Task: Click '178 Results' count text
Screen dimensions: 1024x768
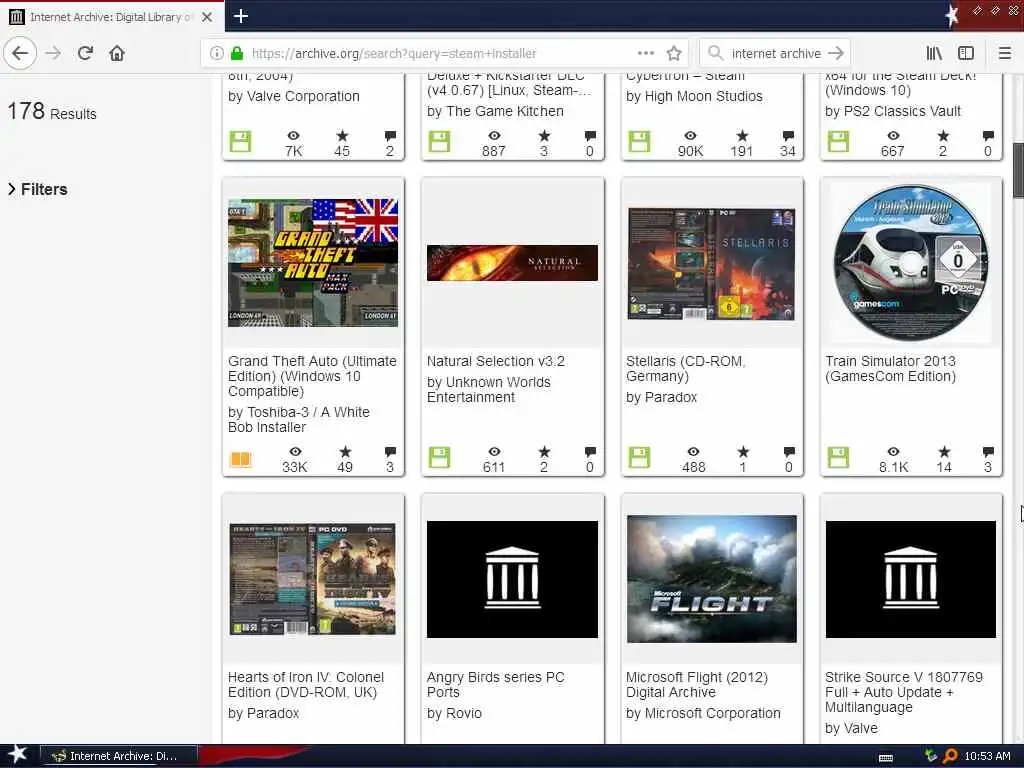Action: point(52,112)
